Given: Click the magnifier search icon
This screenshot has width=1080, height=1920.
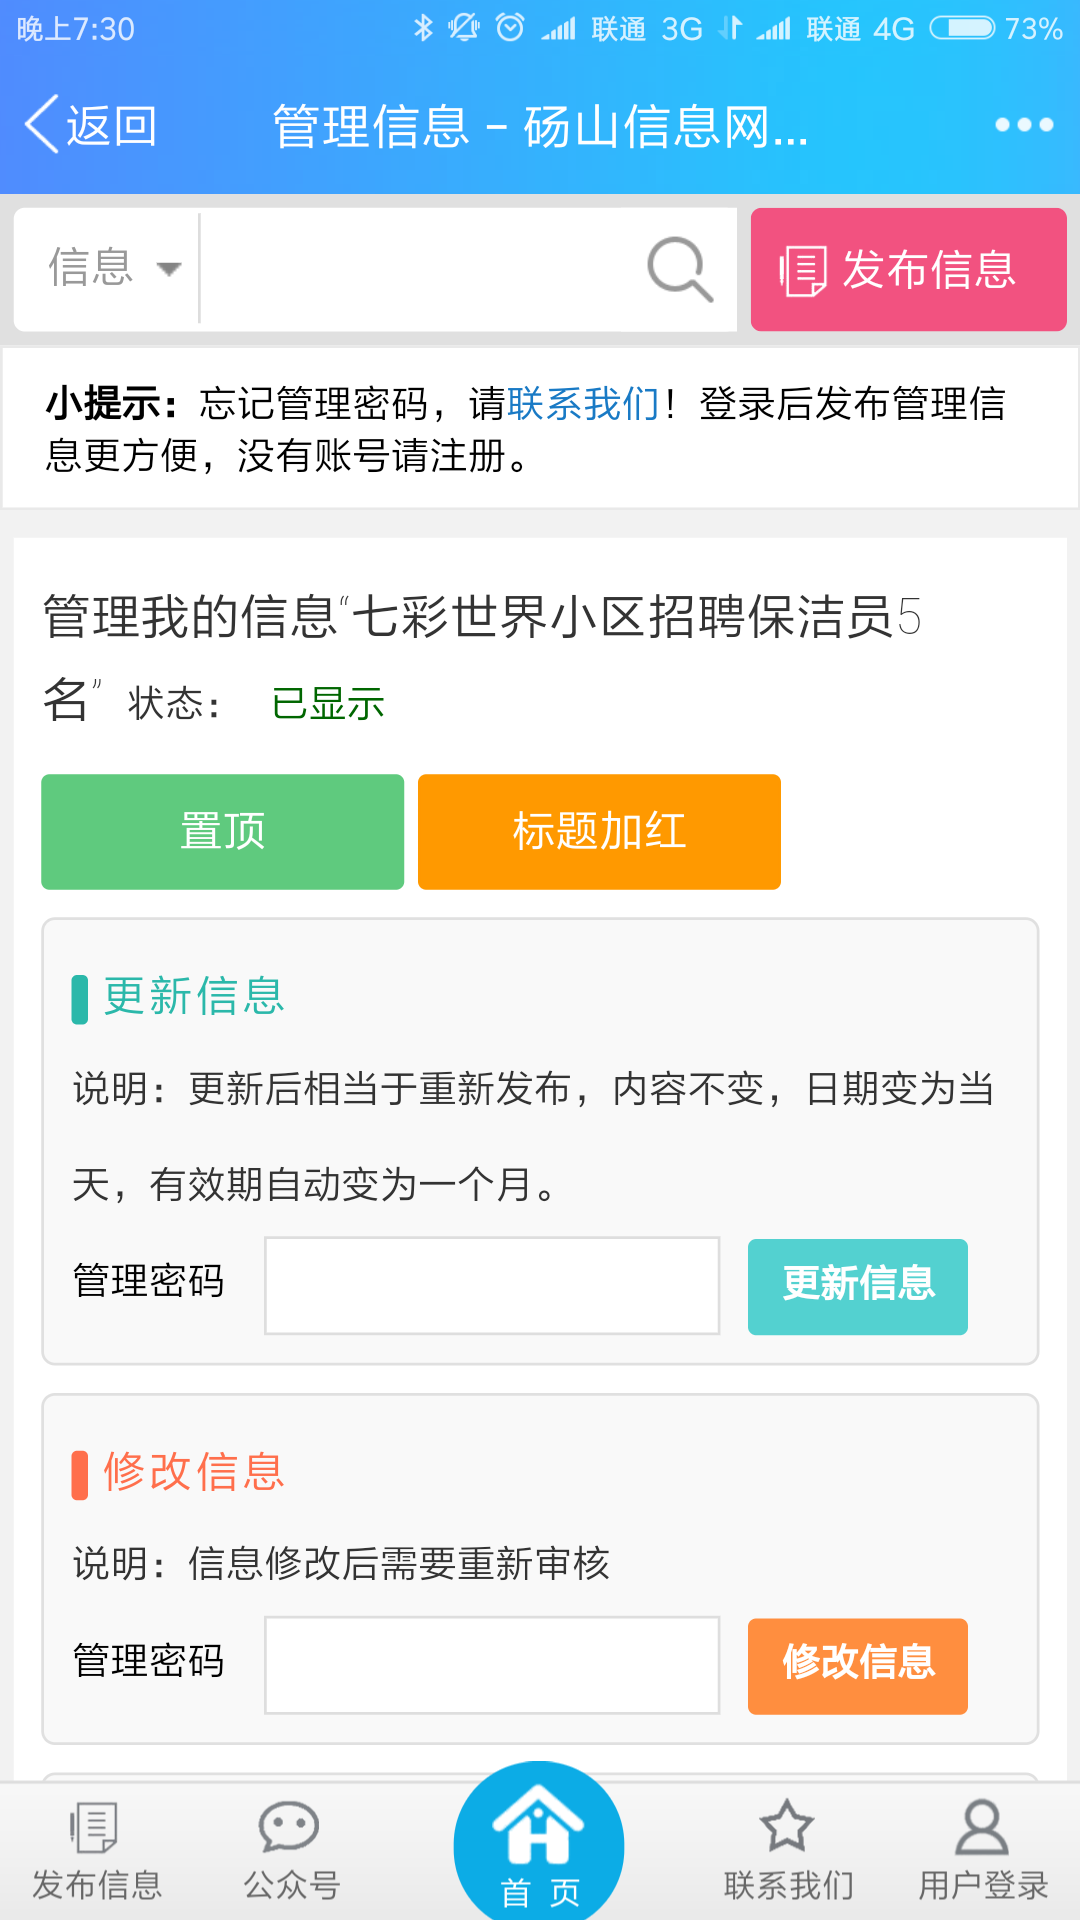Looking at the screenshot, I should [680, 269].
